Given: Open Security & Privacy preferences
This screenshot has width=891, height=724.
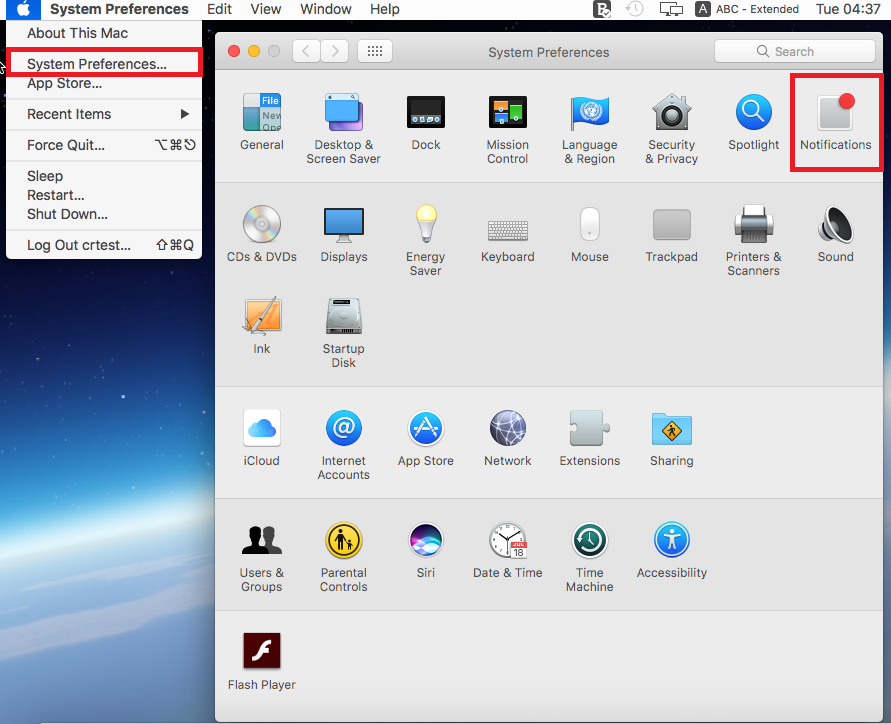Looking at the screenshot, I should (671, 129).
